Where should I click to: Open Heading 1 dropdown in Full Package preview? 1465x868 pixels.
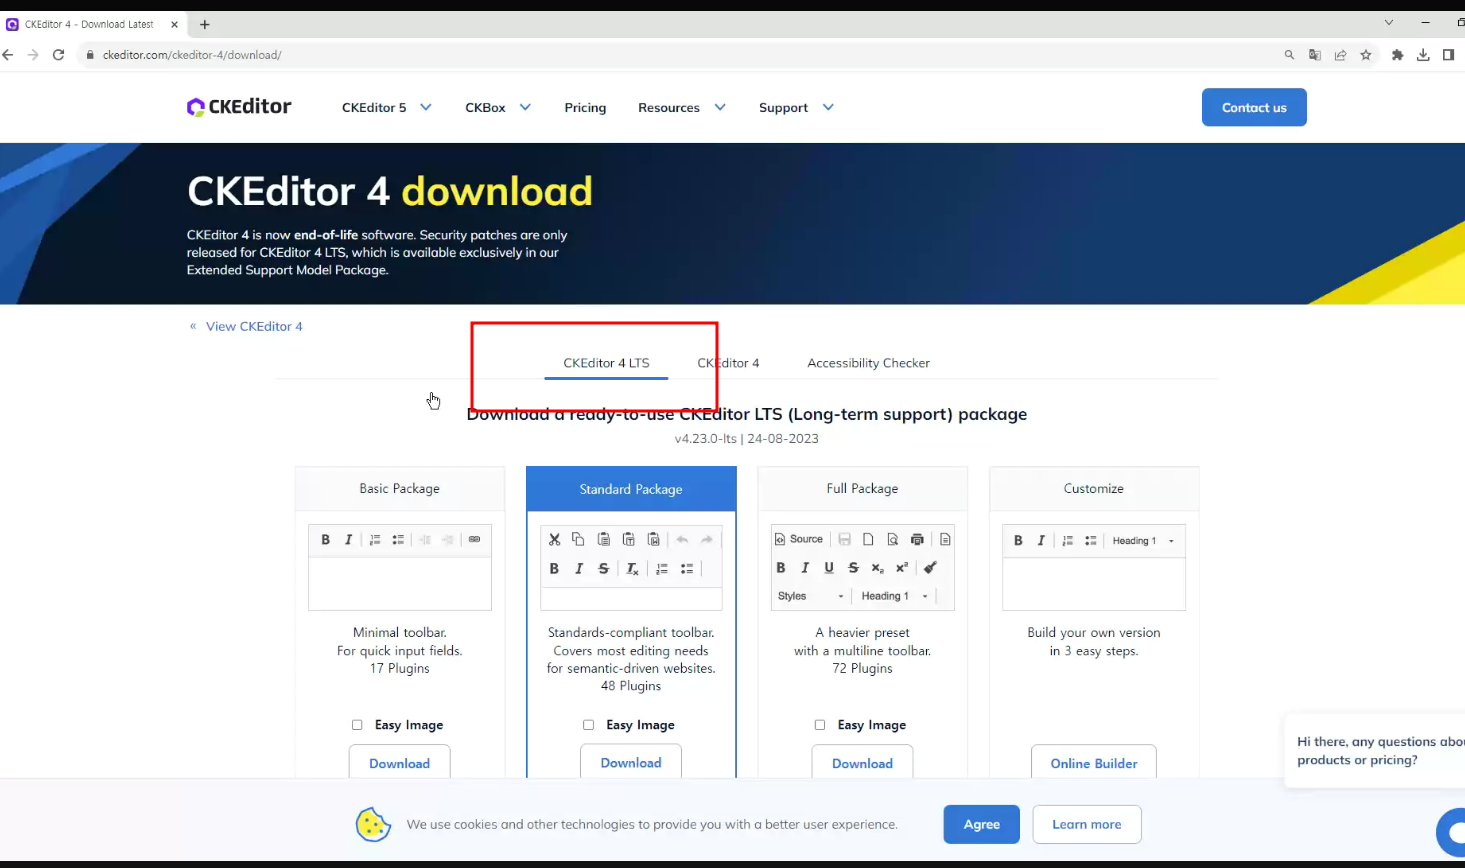pyautogui.click(x=895, y=596)
